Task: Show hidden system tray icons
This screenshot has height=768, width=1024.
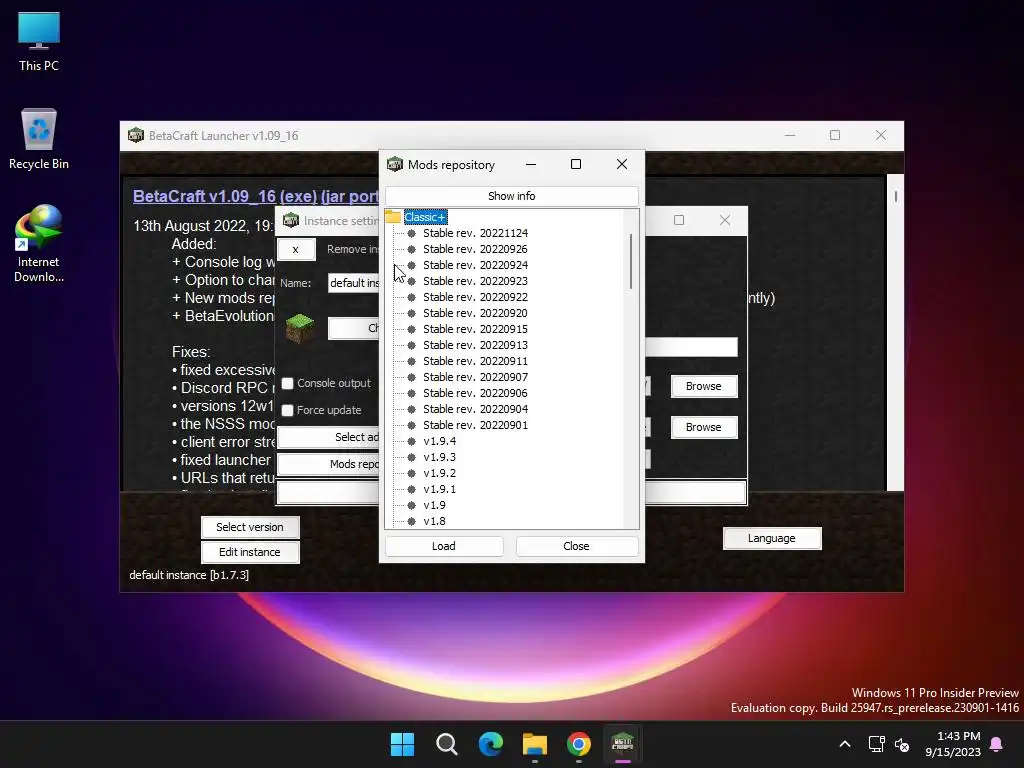Action: (x=844, y=744)
